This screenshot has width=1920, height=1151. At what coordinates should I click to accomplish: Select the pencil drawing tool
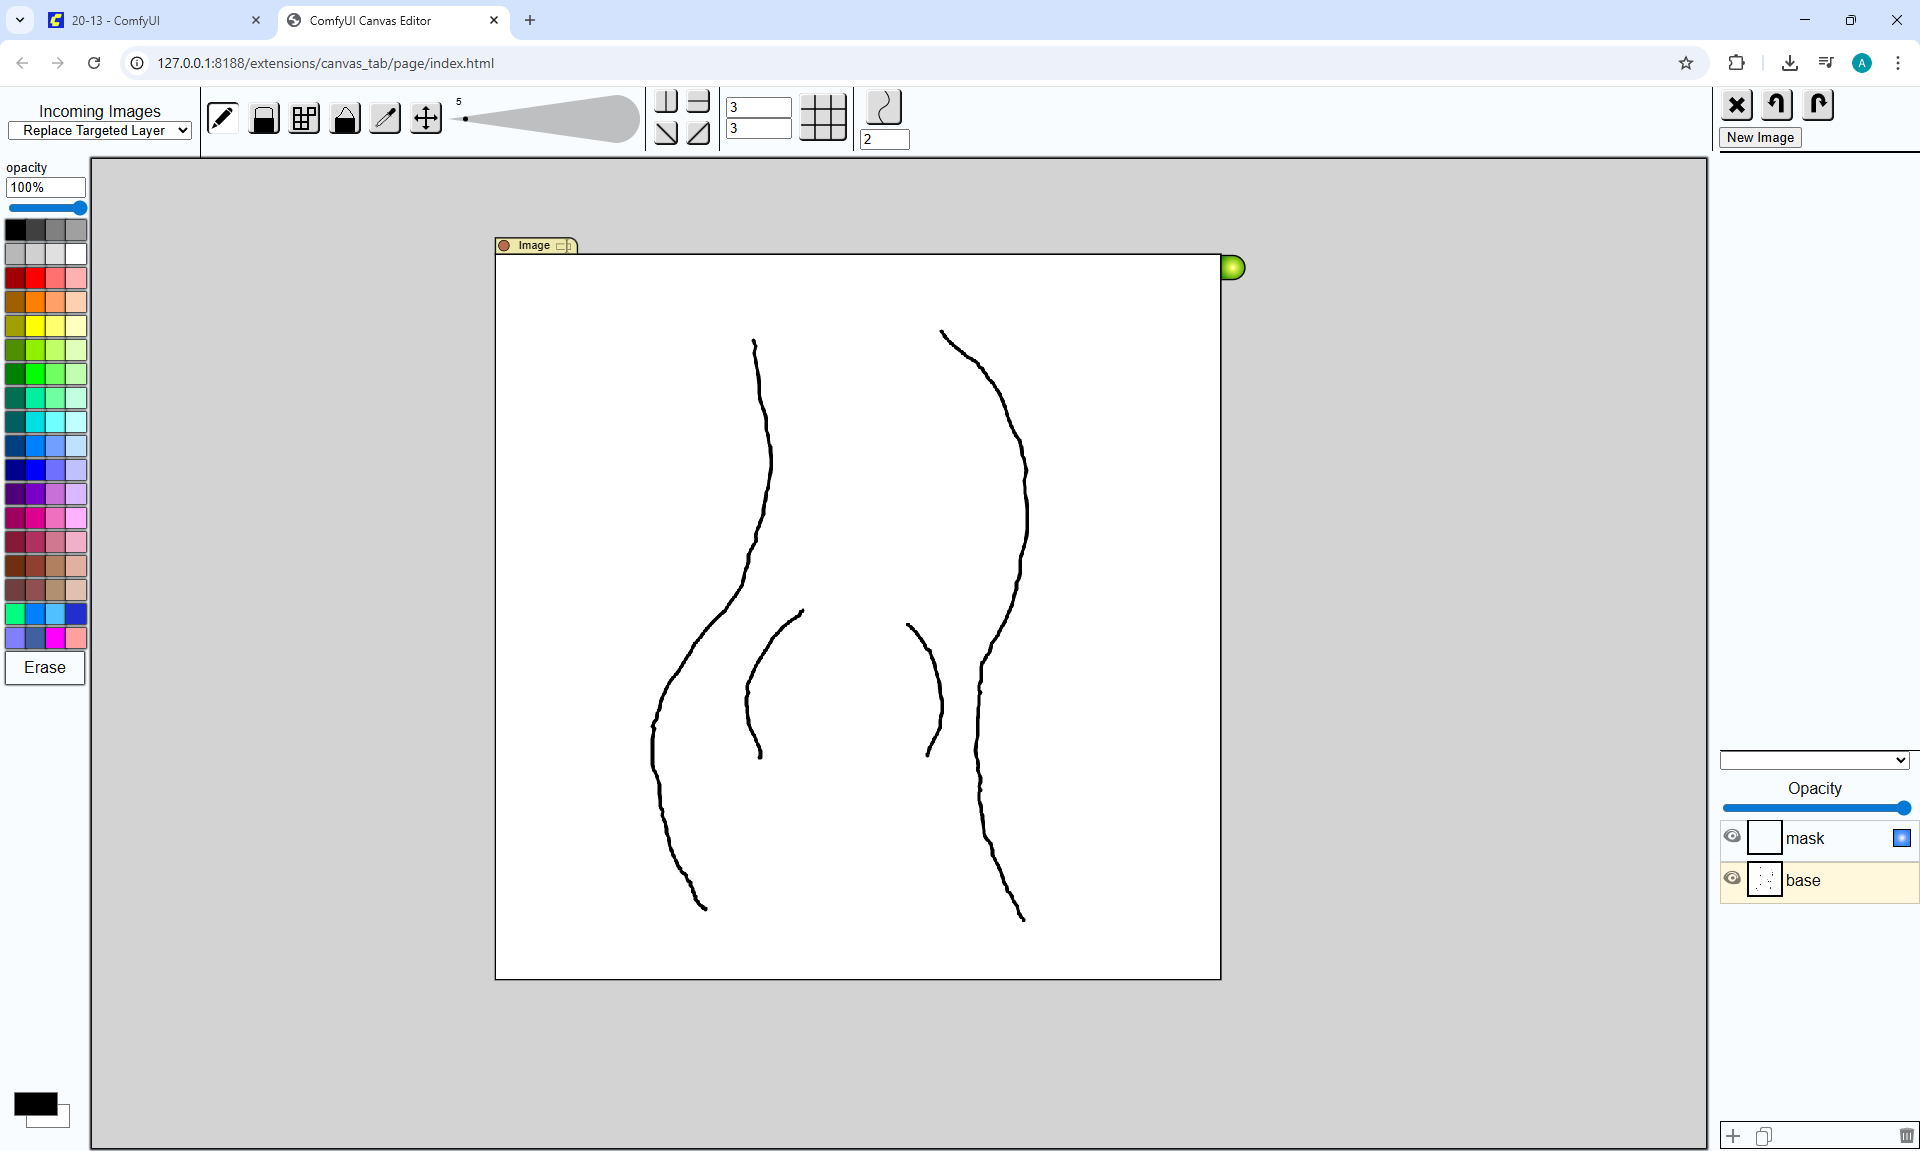(x=222, y=118)
